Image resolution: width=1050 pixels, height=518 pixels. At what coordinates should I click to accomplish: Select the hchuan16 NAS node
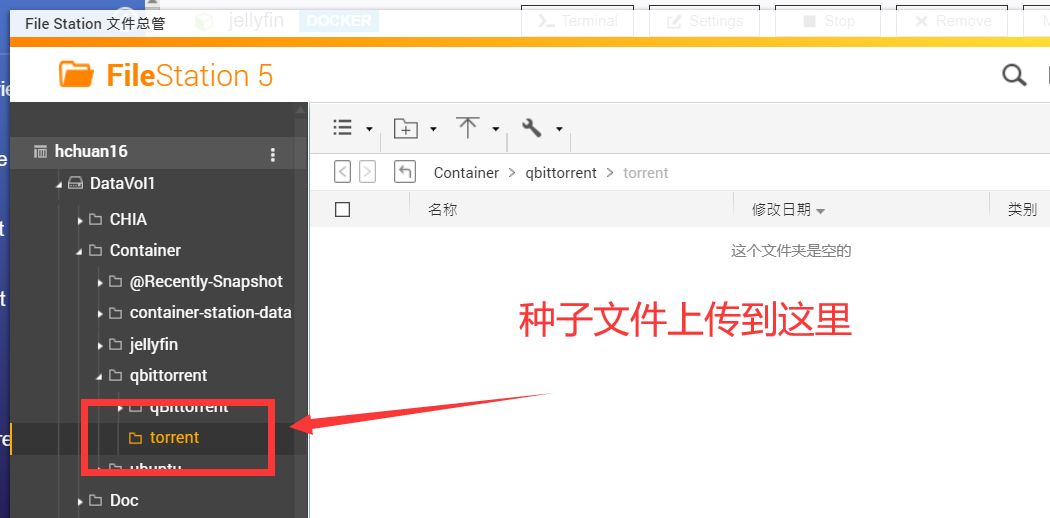(x=91, y=151)
